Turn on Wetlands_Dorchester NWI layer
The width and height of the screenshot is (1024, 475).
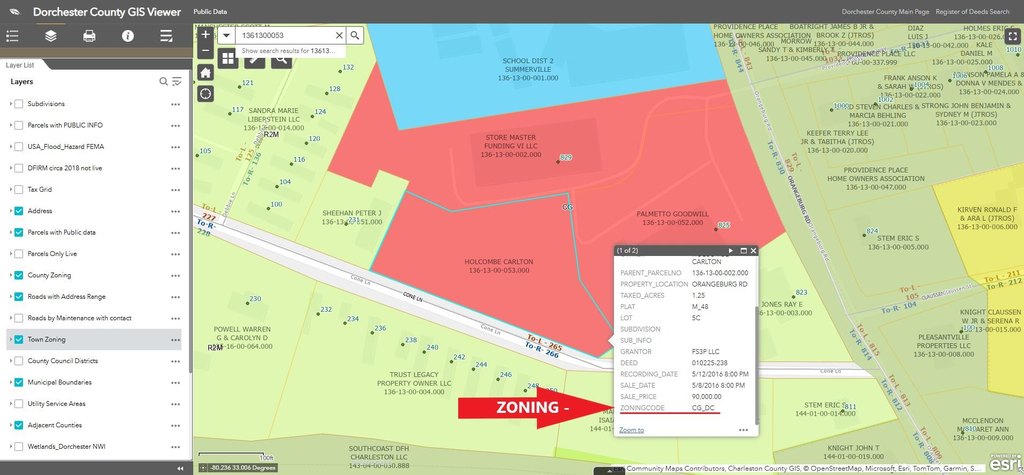pos(19,446)
